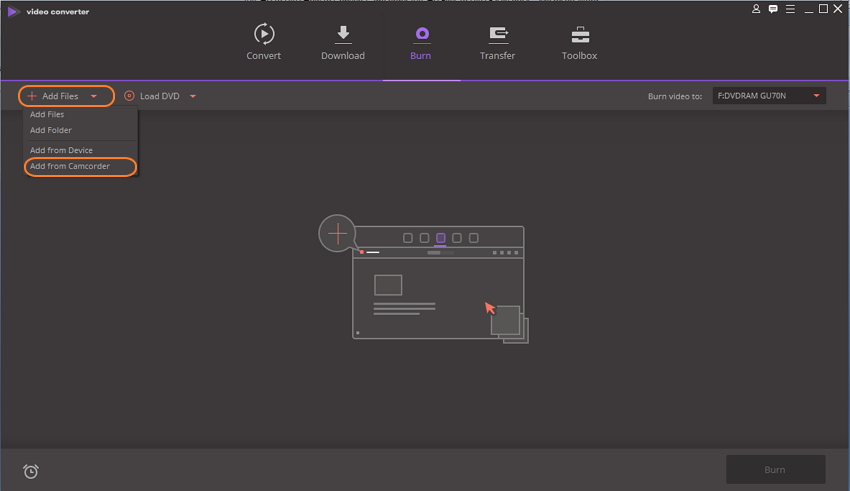Click the alarm clock scheduler icon
This screenshot has height=491, width=850.
point(31,471)
